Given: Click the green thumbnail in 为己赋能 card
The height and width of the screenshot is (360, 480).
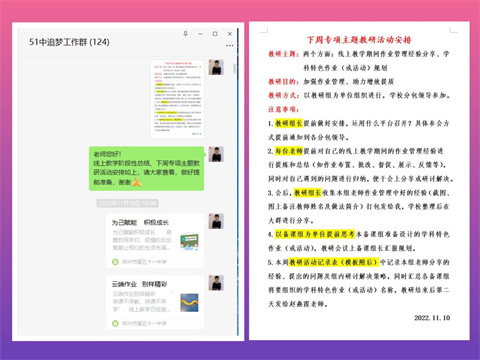Looking at the screenshot, I should pyautogui.click(x=189, y=241).
